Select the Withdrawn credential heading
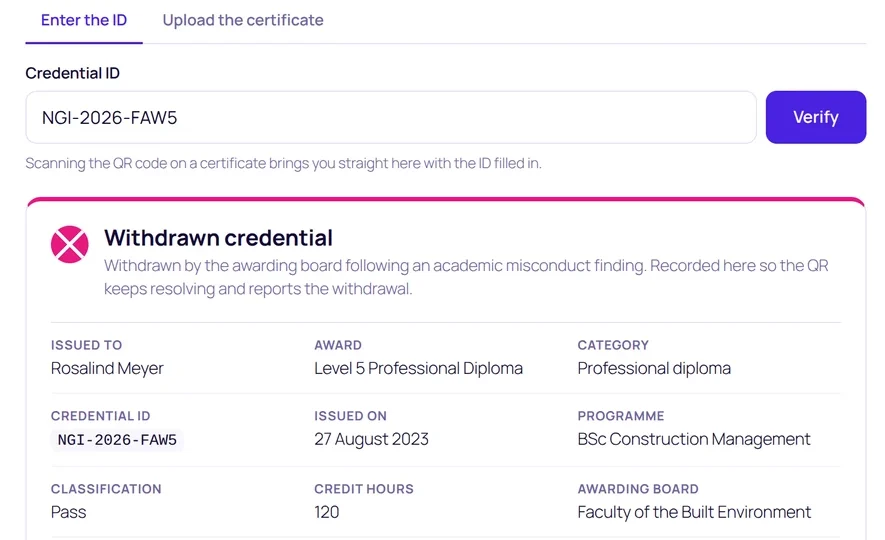The image size is (885, 540). click(218, 238)
